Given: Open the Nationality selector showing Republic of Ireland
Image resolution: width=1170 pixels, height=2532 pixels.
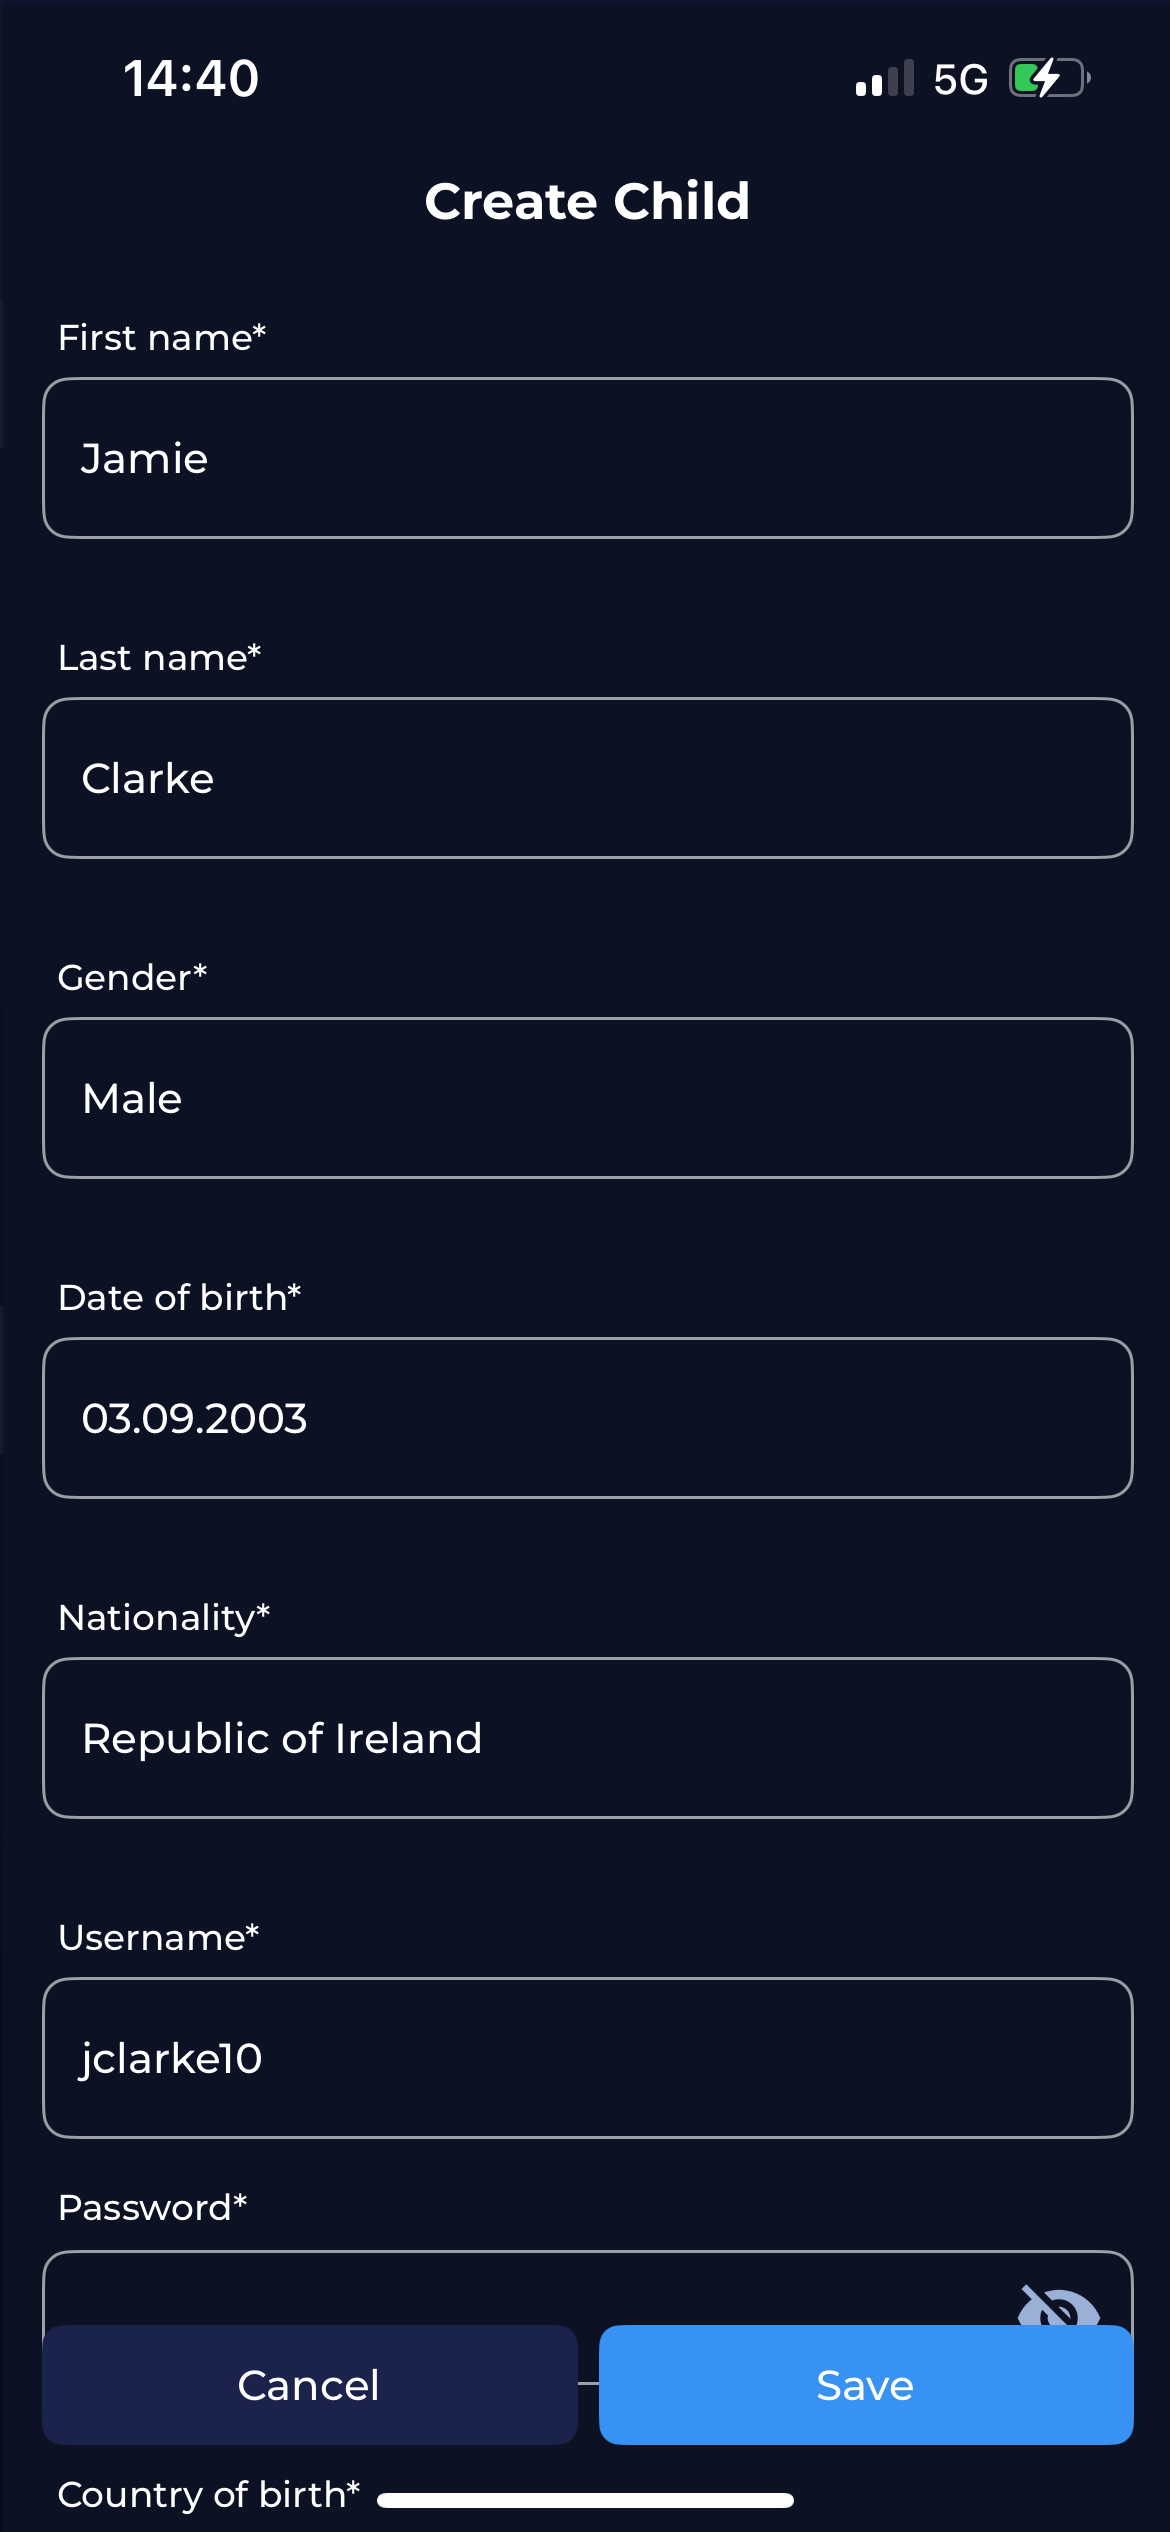Looking at the screenshot, I should pyautogui.click(x=588, y=1738).
